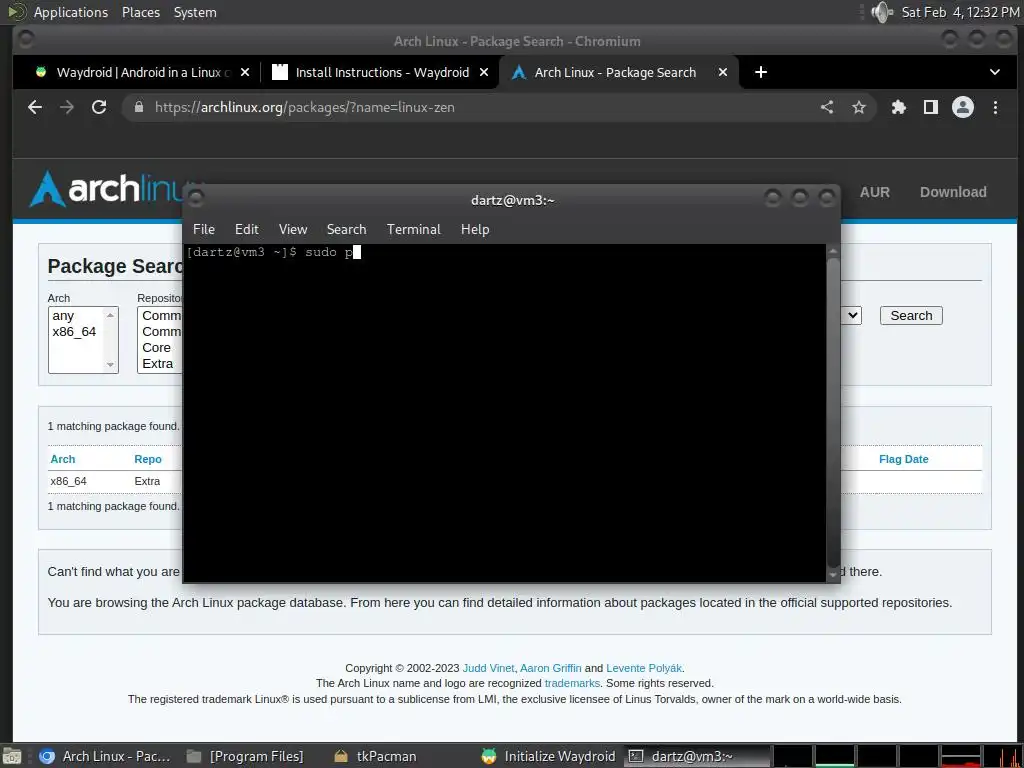1024x768 pixels.
Task: Open Chromium's three-dot menu
Action: click(x=995, y=107)
